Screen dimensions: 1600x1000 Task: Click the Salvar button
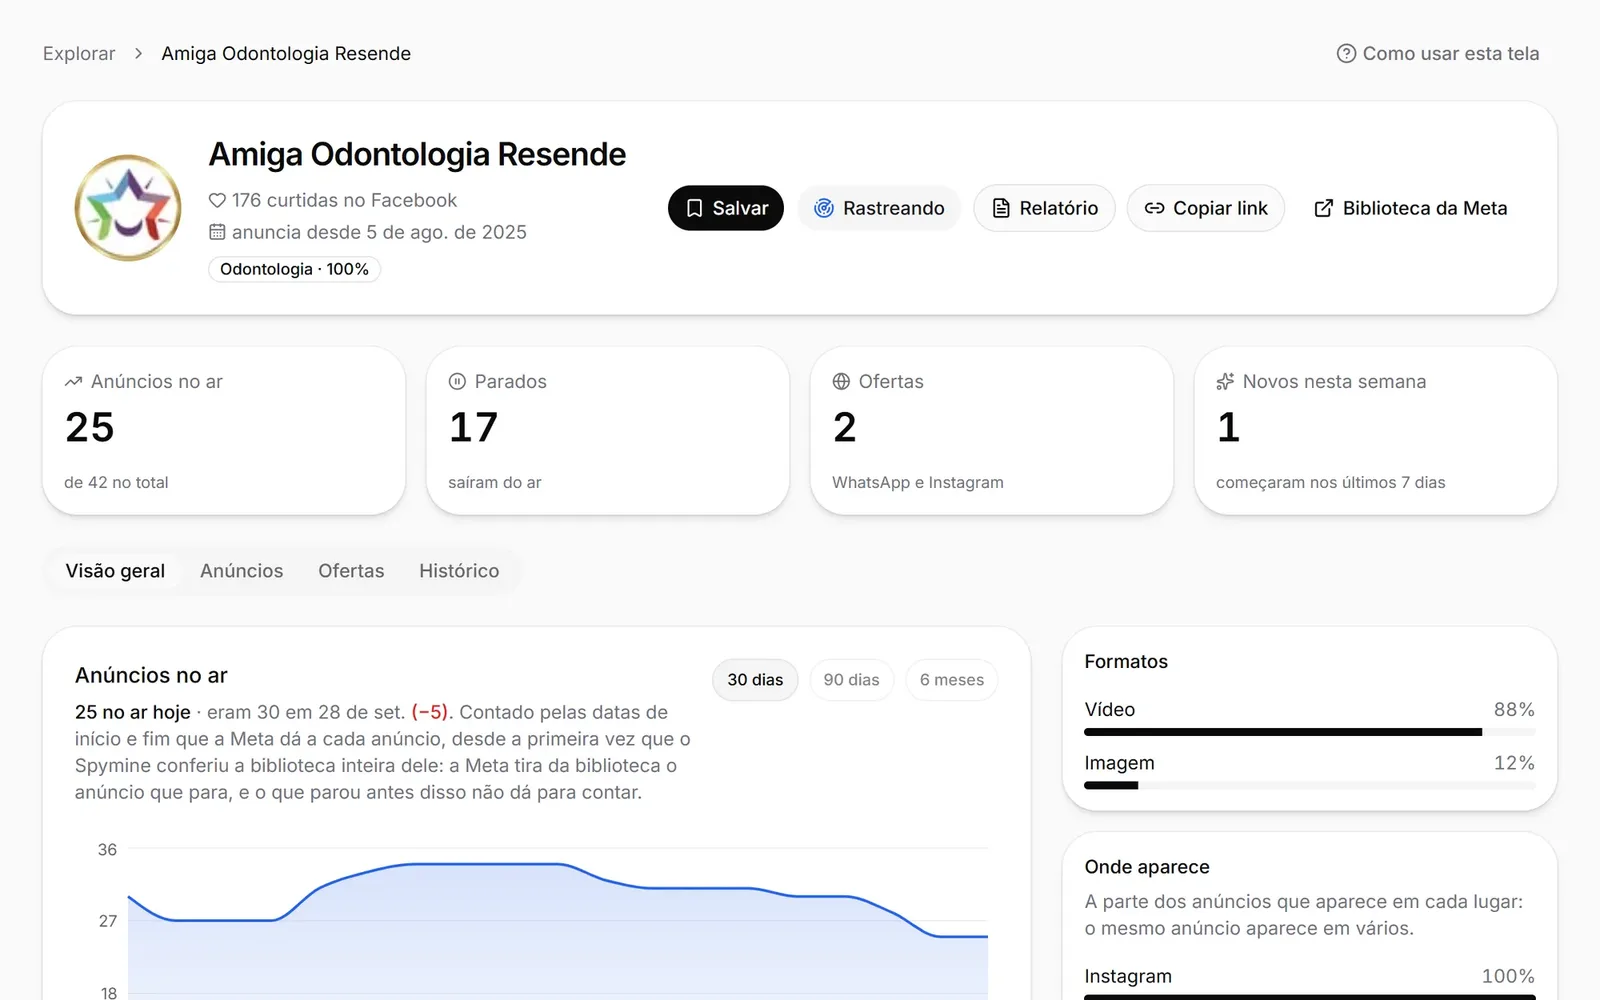pos(726,208)
